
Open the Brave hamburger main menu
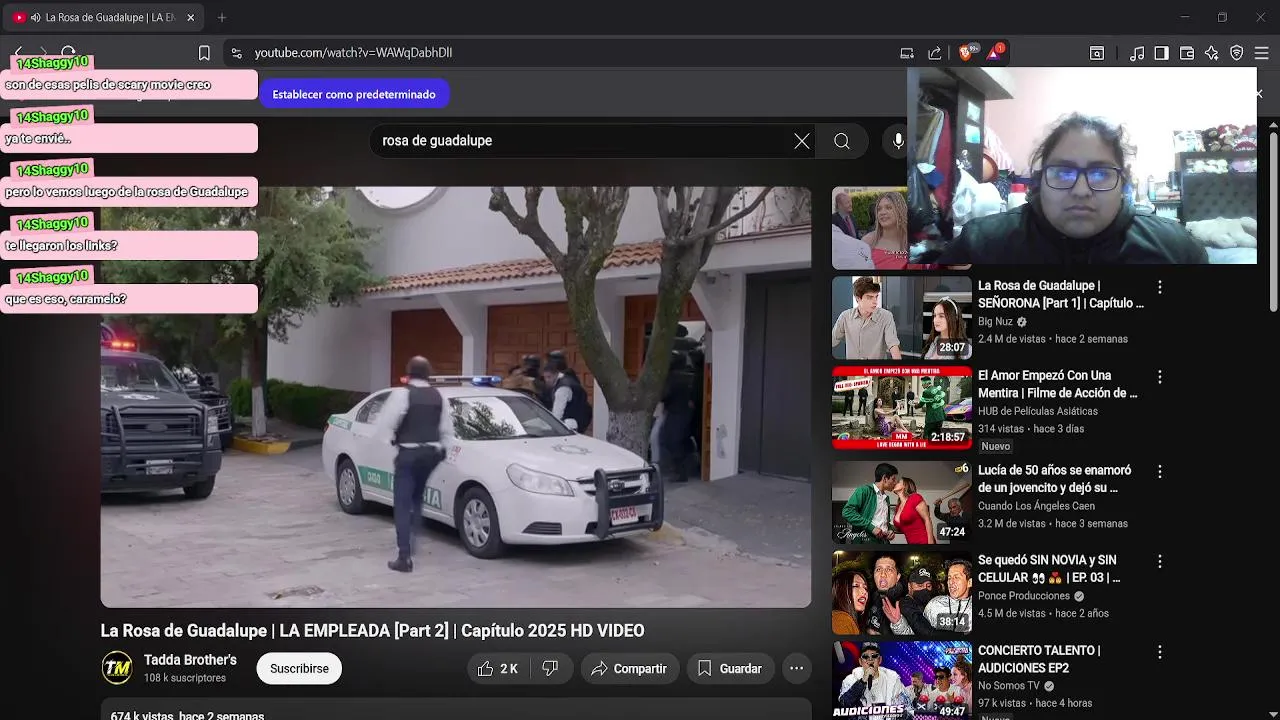pos(1262,53)
